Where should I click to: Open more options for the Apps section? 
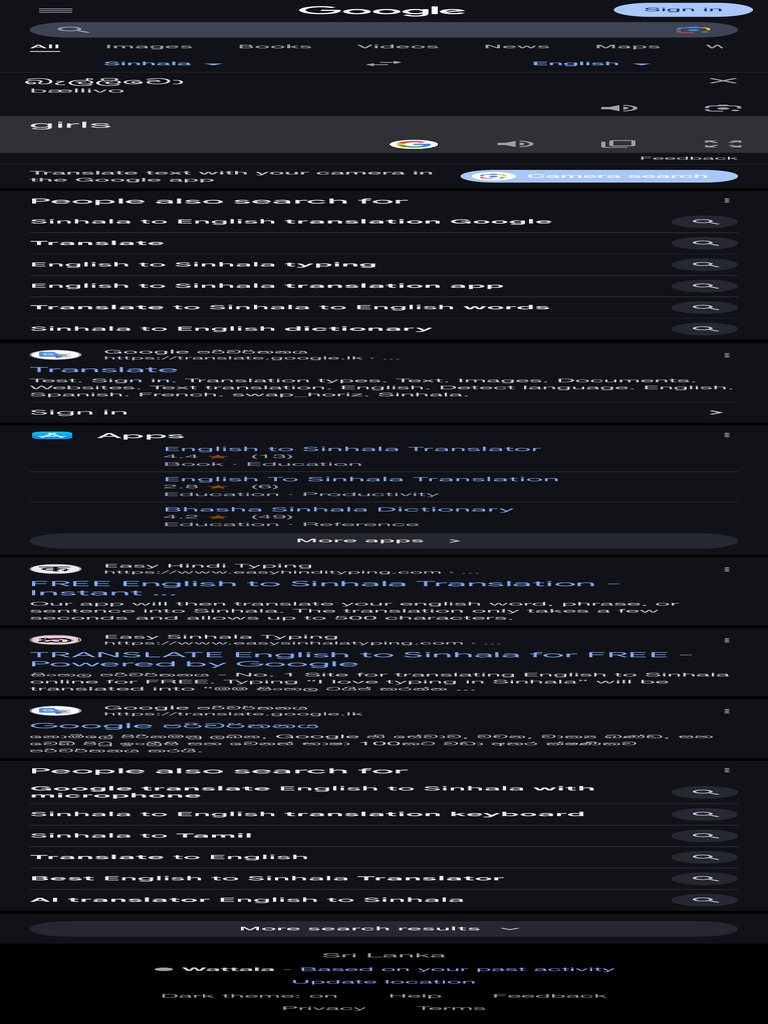coord(727,435)
